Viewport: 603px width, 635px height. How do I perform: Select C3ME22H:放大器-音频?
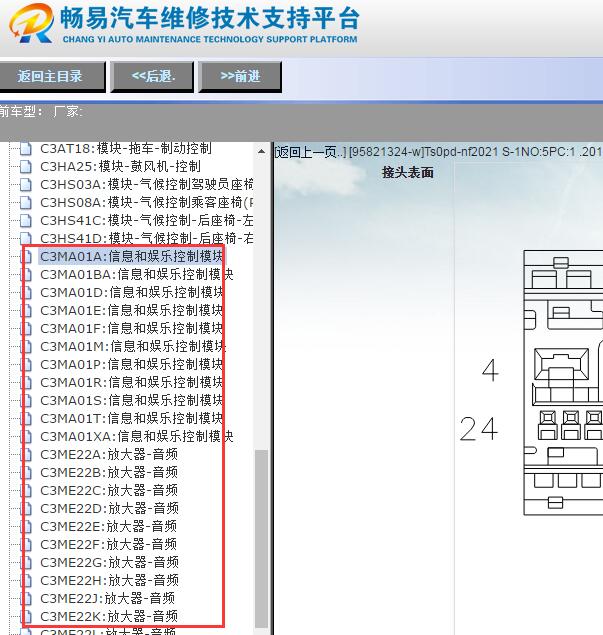click(109, 580)
